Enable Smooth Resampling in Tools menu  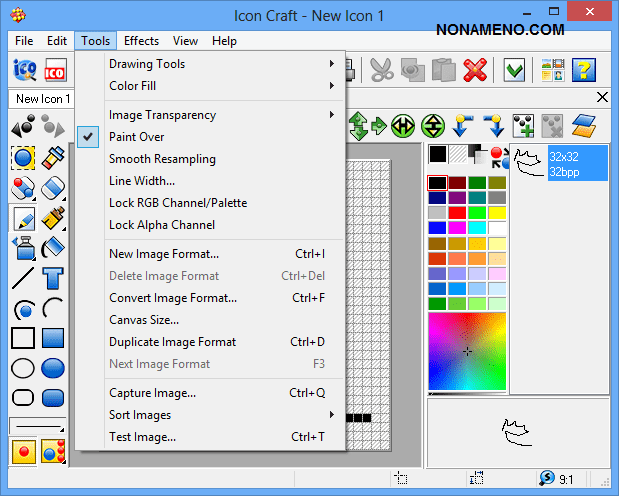click(x=162, y=159)
